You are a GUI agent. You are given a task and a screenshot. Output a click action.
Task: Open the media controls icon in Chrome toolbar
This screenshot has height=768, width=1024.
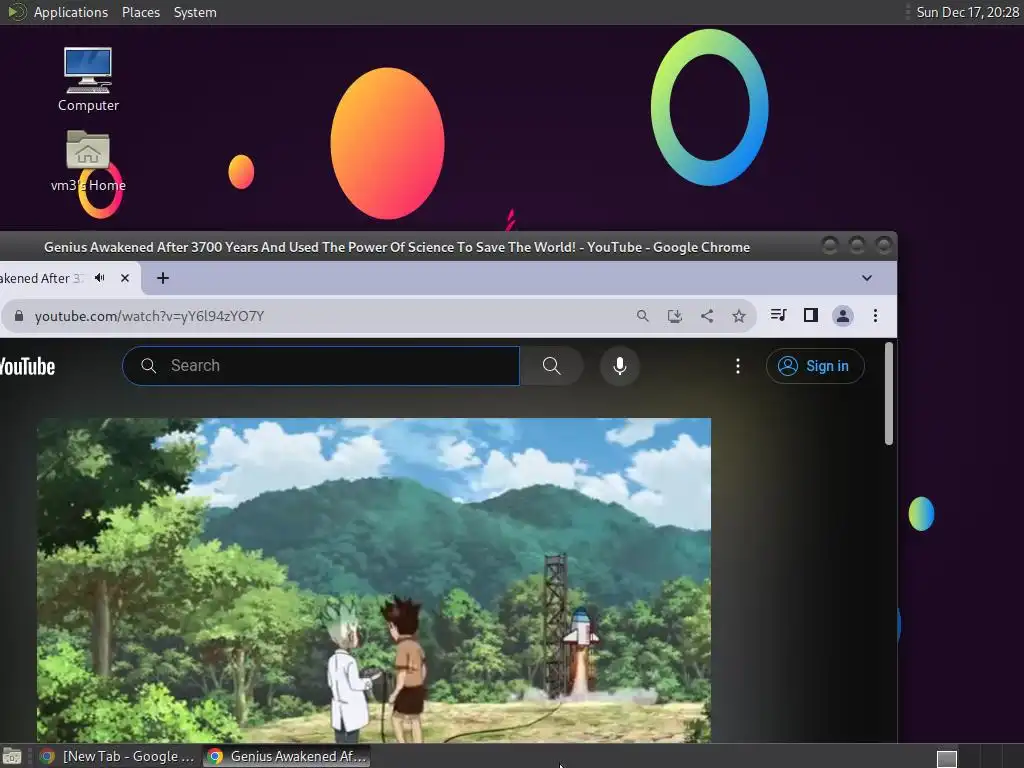(x=778, y=315)
